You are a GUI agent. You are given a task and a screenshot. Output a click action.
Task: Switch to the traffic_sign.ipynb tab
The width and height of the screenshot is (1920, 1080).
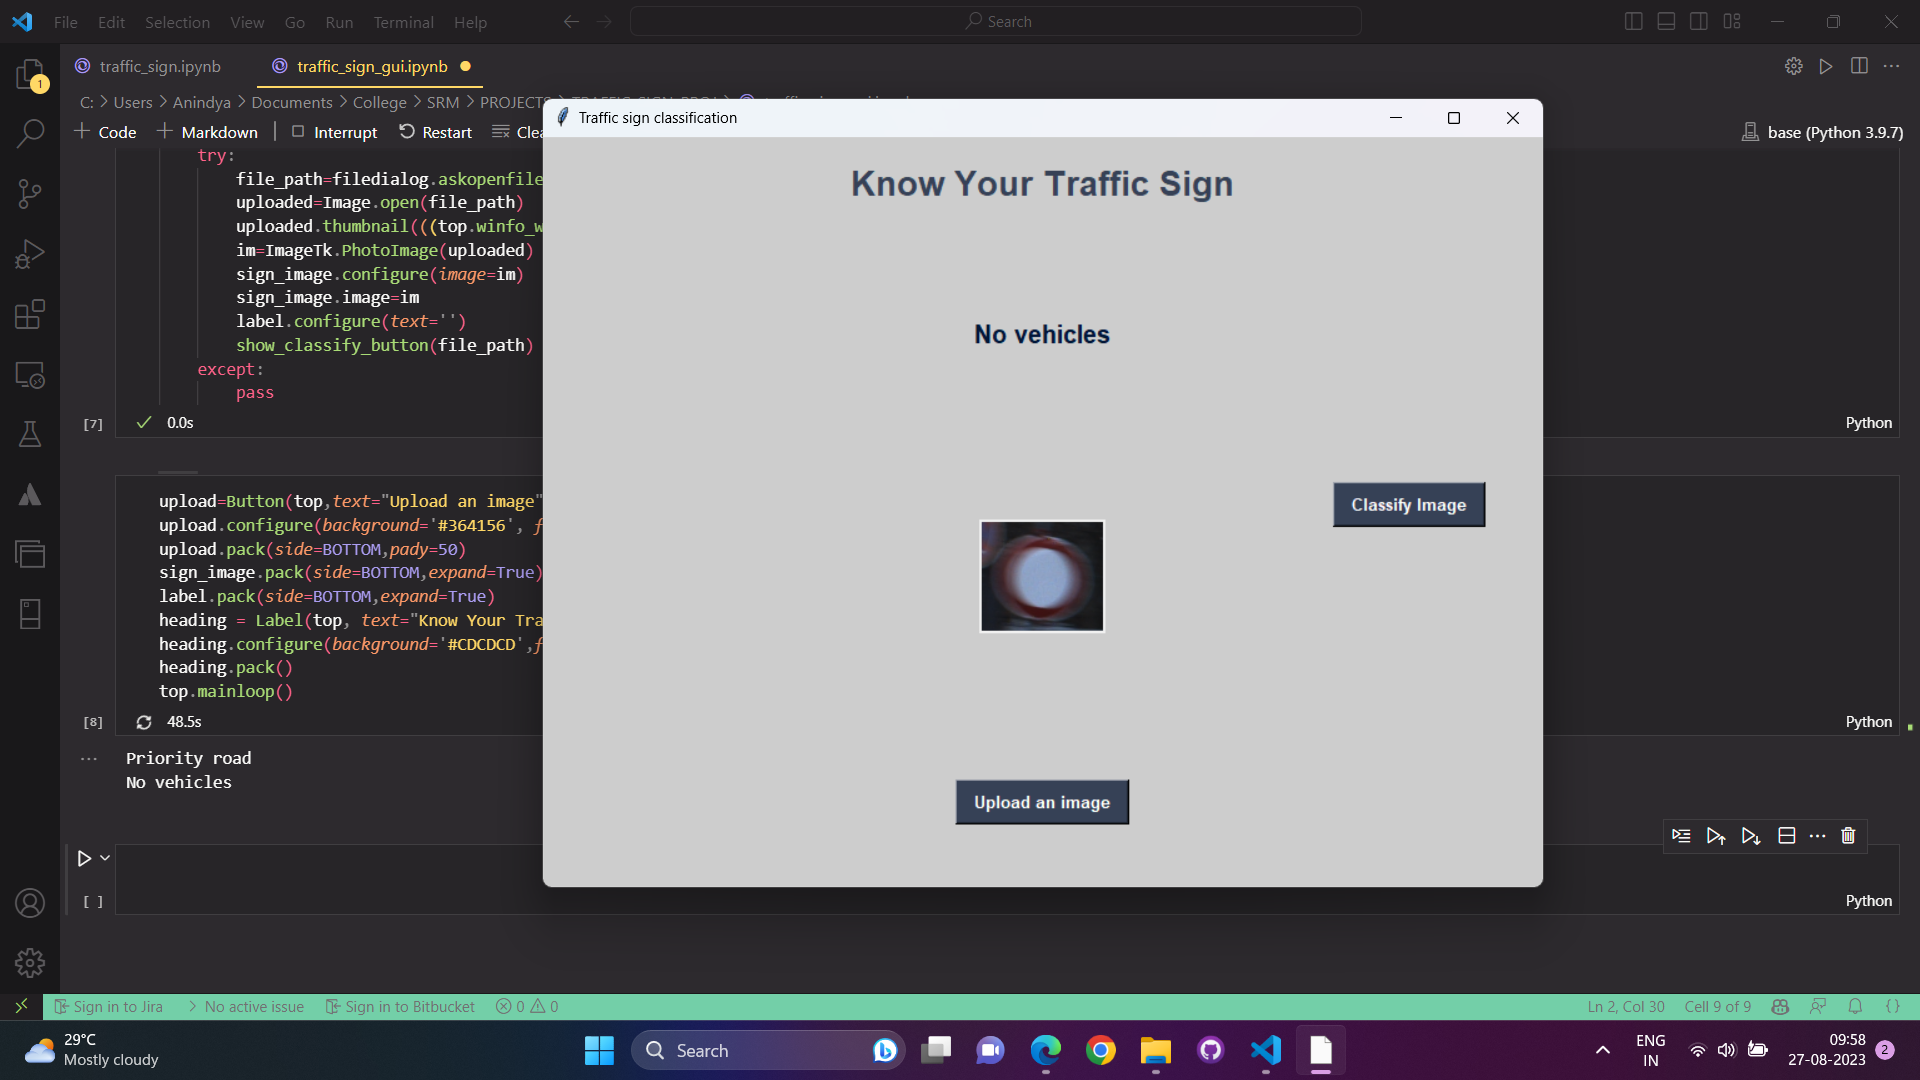coord(160,66)
